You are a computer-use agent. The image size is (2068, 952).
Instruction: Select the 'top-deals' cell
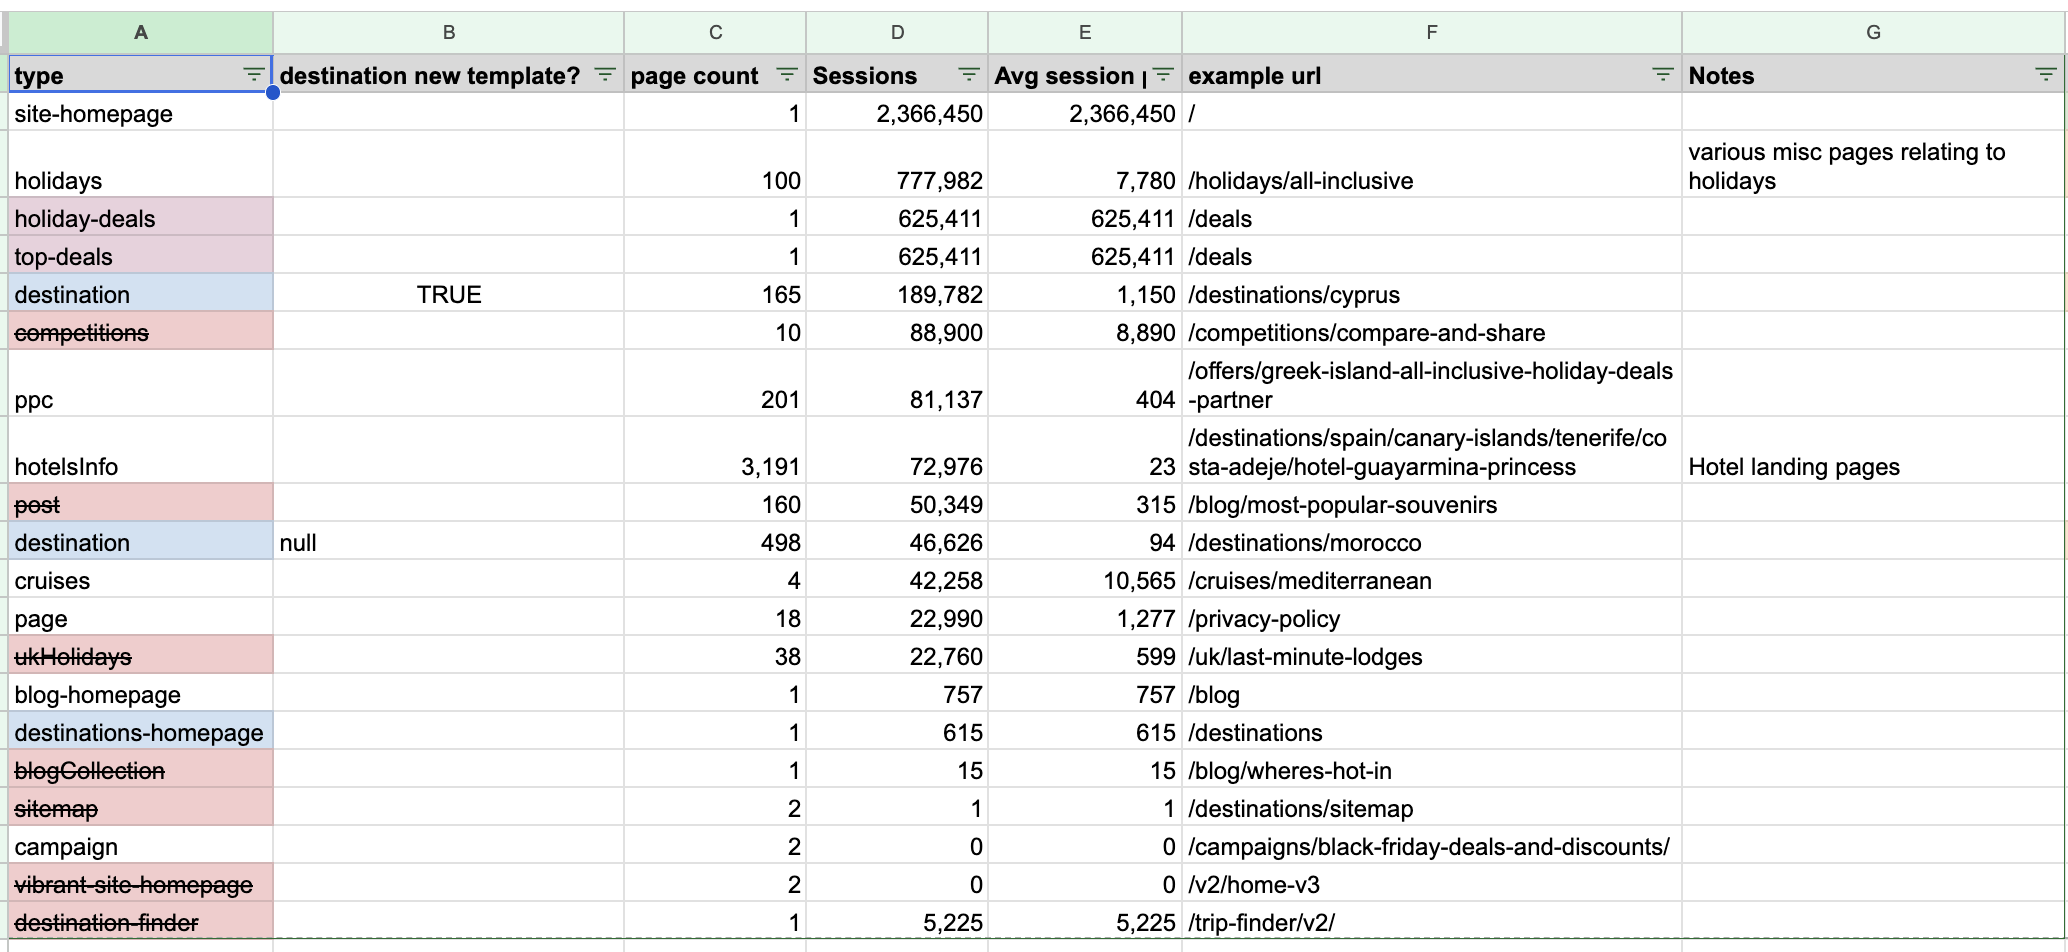(x=141, y=256)
